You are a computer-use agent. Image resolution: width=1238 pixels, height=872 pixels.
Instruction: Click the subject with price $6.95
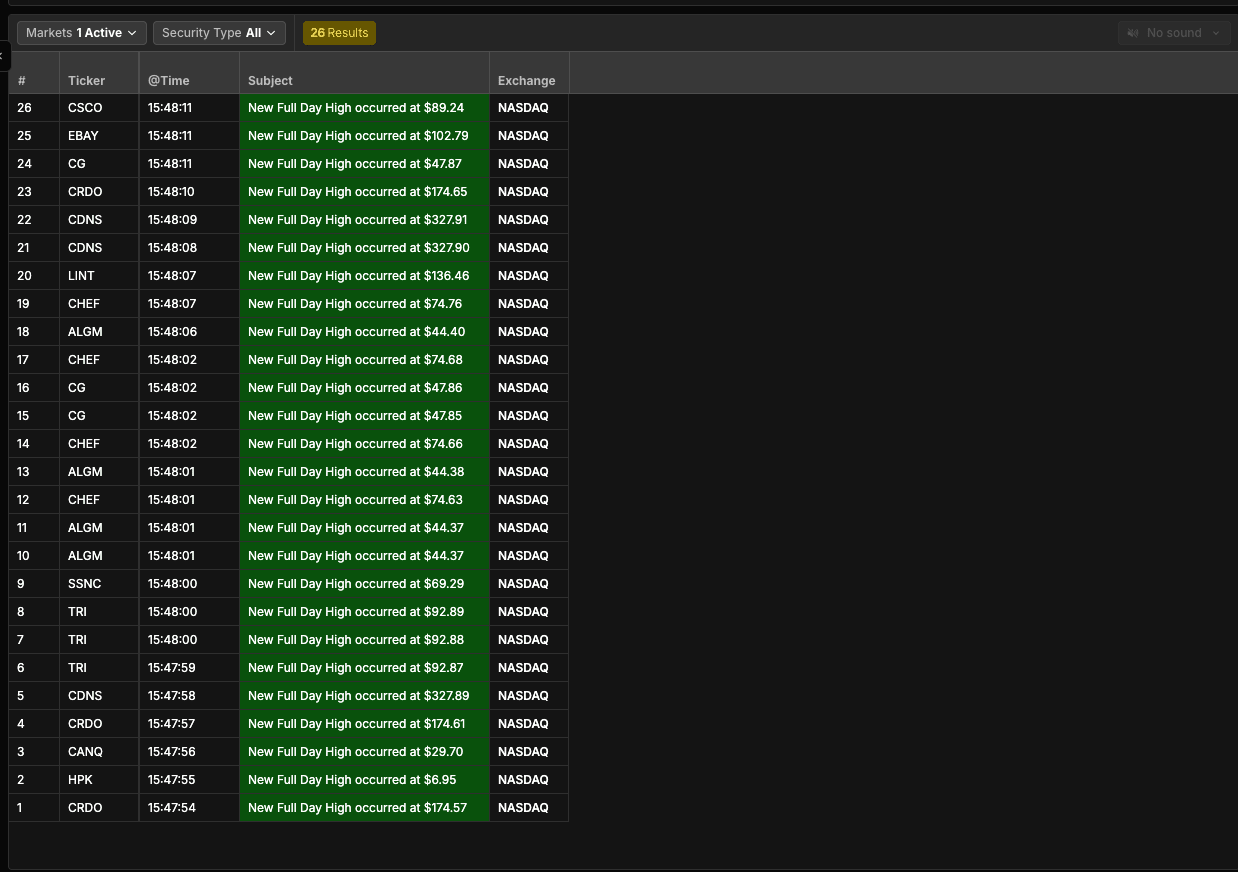(364, 780)
